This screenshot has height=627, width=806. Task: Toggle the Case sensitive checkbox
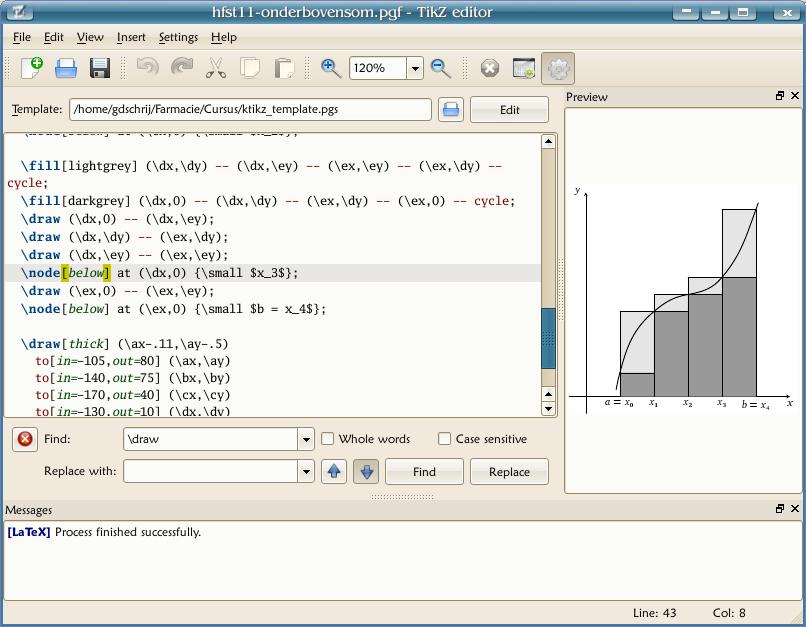(x=444, y=439)
